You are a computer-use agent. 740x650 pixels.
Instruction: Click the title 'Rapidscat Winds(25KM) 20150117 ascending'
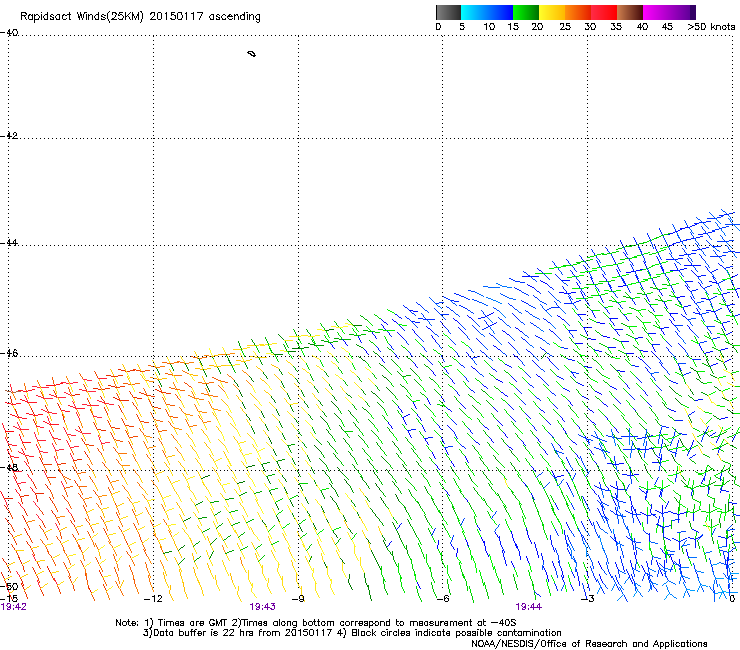[140, 17]
